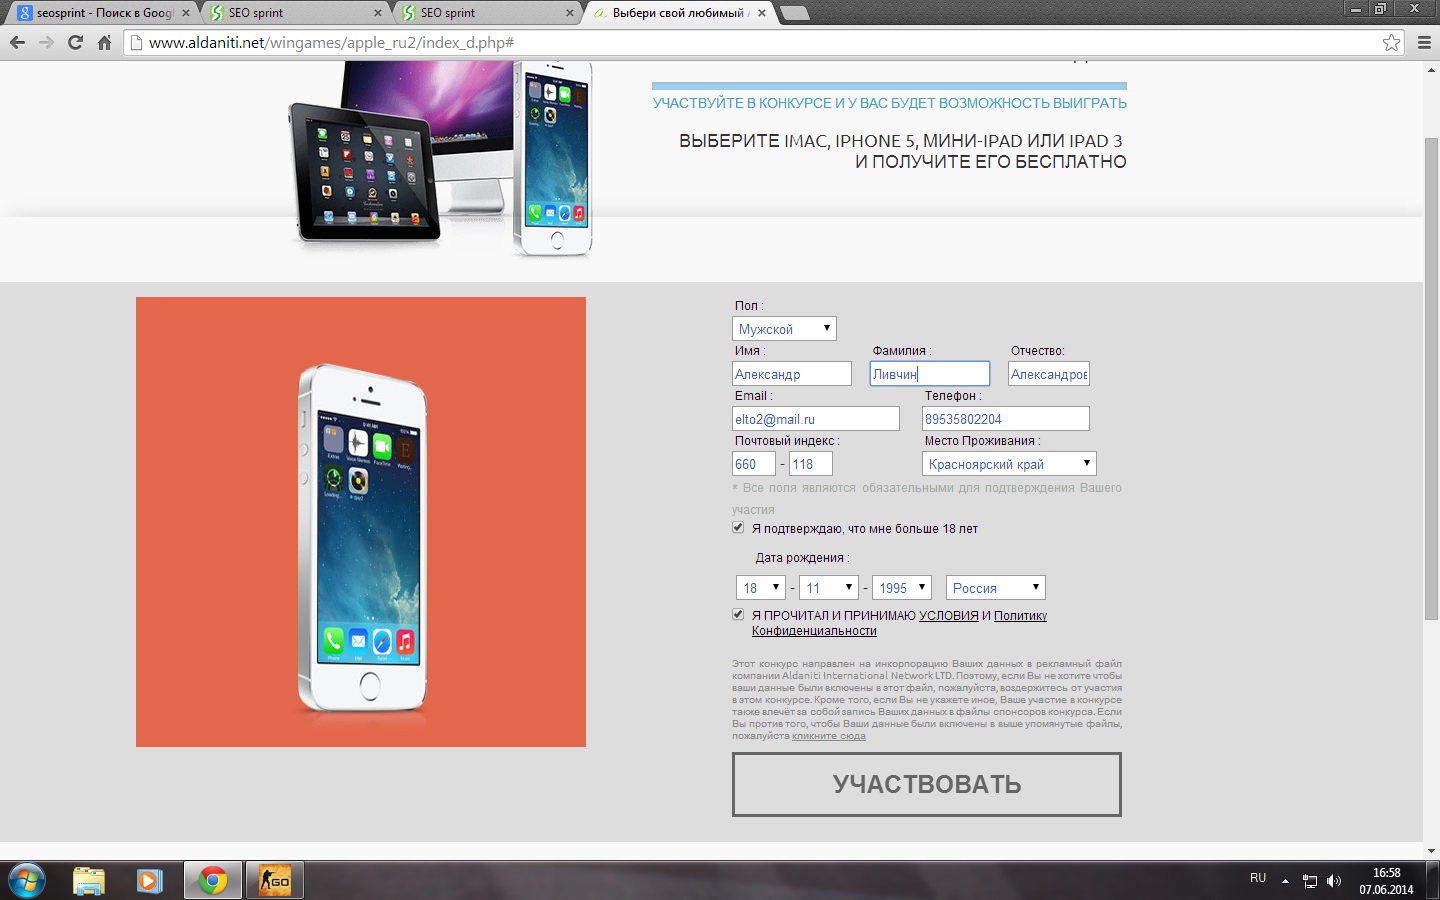Click the 'кликните сюда' opt-out link
1440x900 pixels.
(829, 736)
